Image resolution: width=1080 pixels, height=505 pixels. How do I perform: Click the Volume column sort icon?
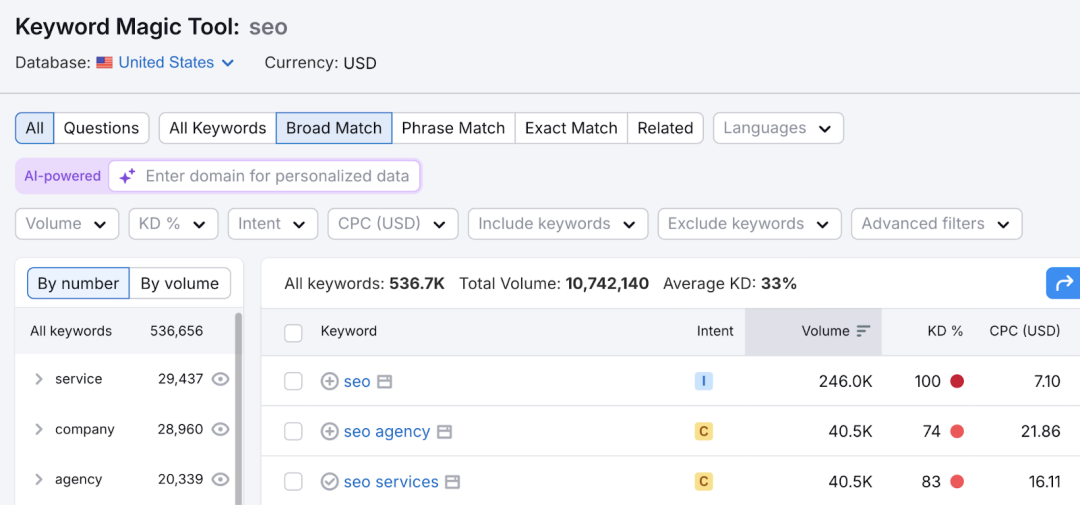[x=864, y=331]
